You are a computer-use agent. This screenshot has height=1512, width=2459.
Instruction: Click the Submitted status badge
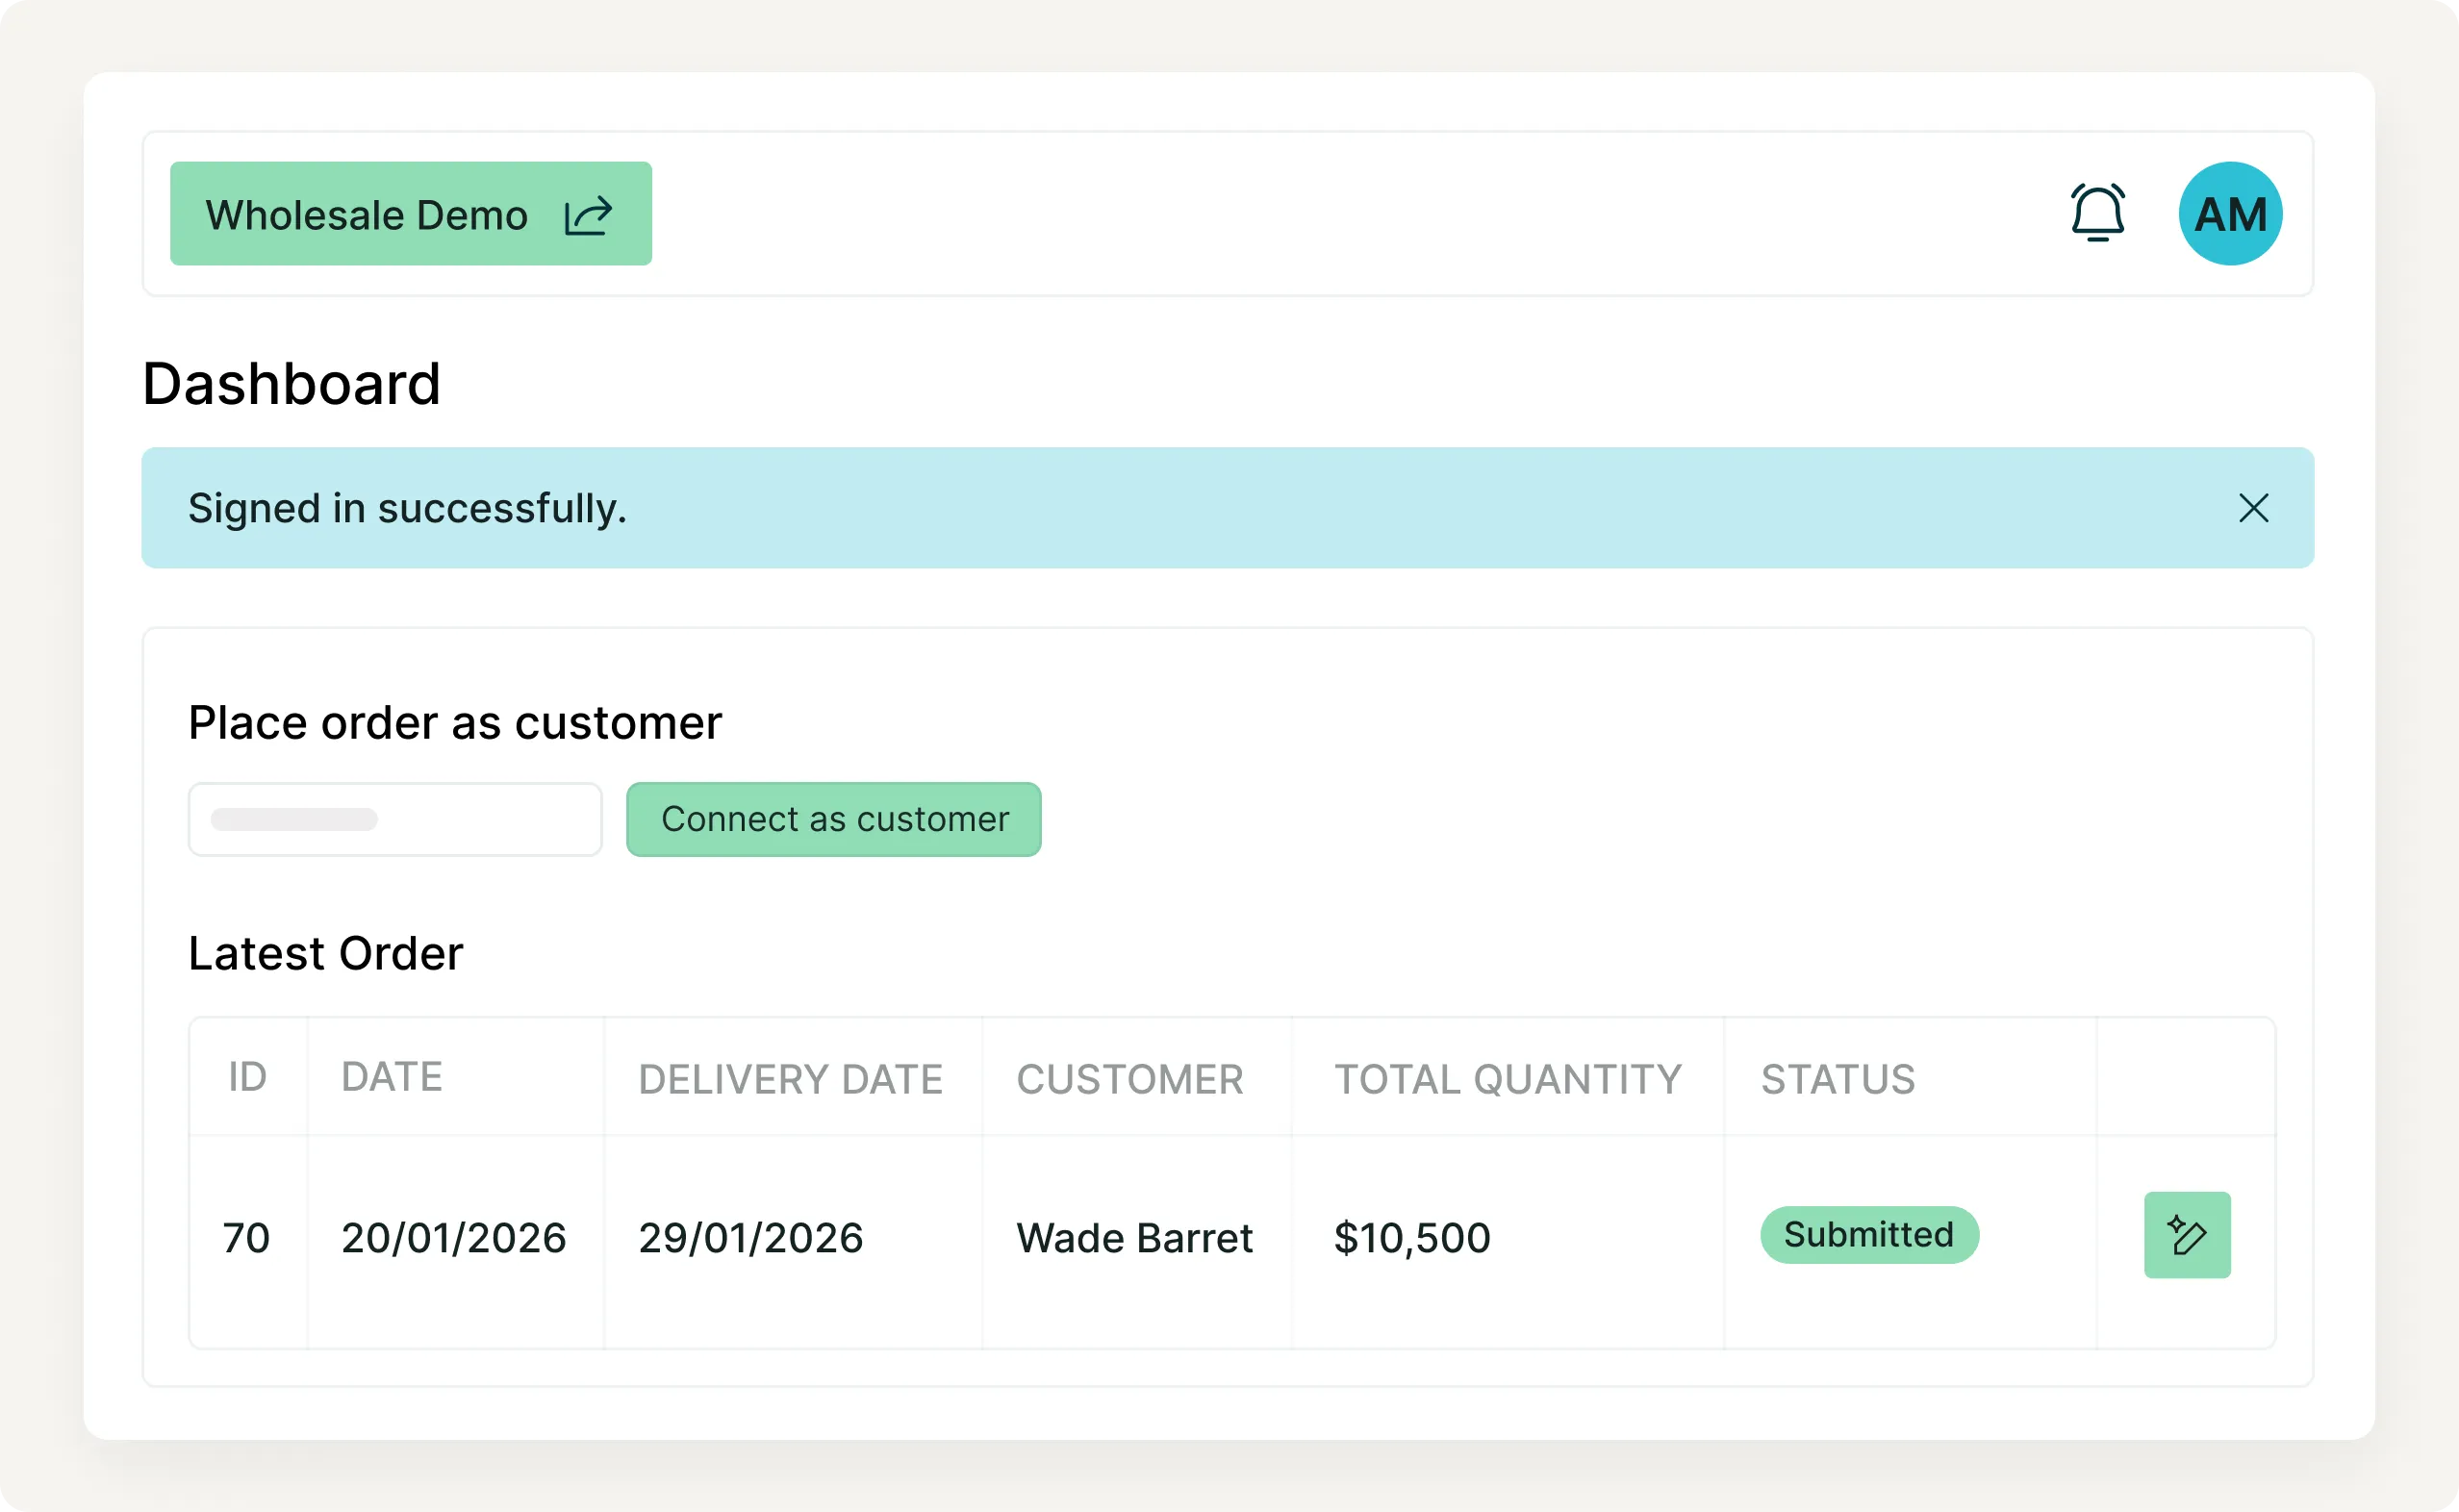(1868, 1234)
